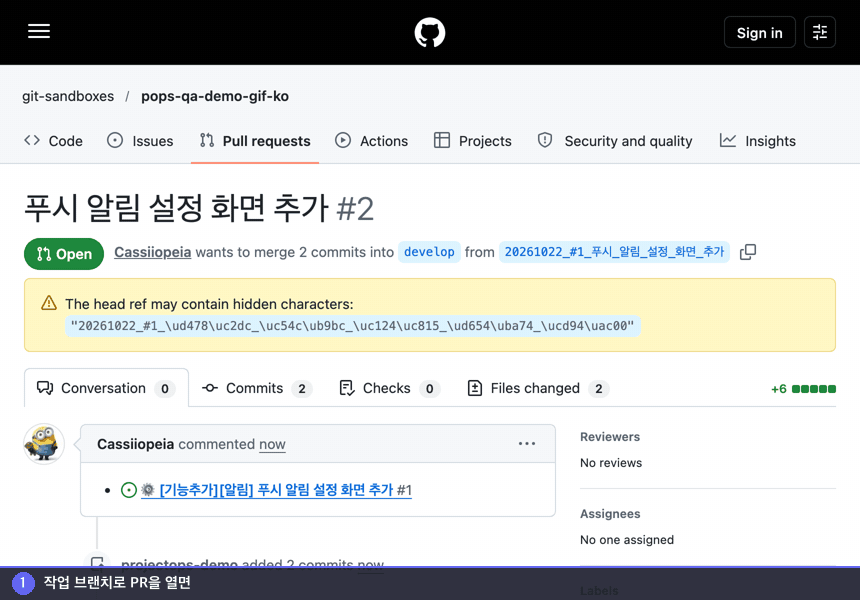Image resolution: width=860 pixels, height=600 pixels.
Task: Select the Commits tab
Action: click(x=257, y=388)
